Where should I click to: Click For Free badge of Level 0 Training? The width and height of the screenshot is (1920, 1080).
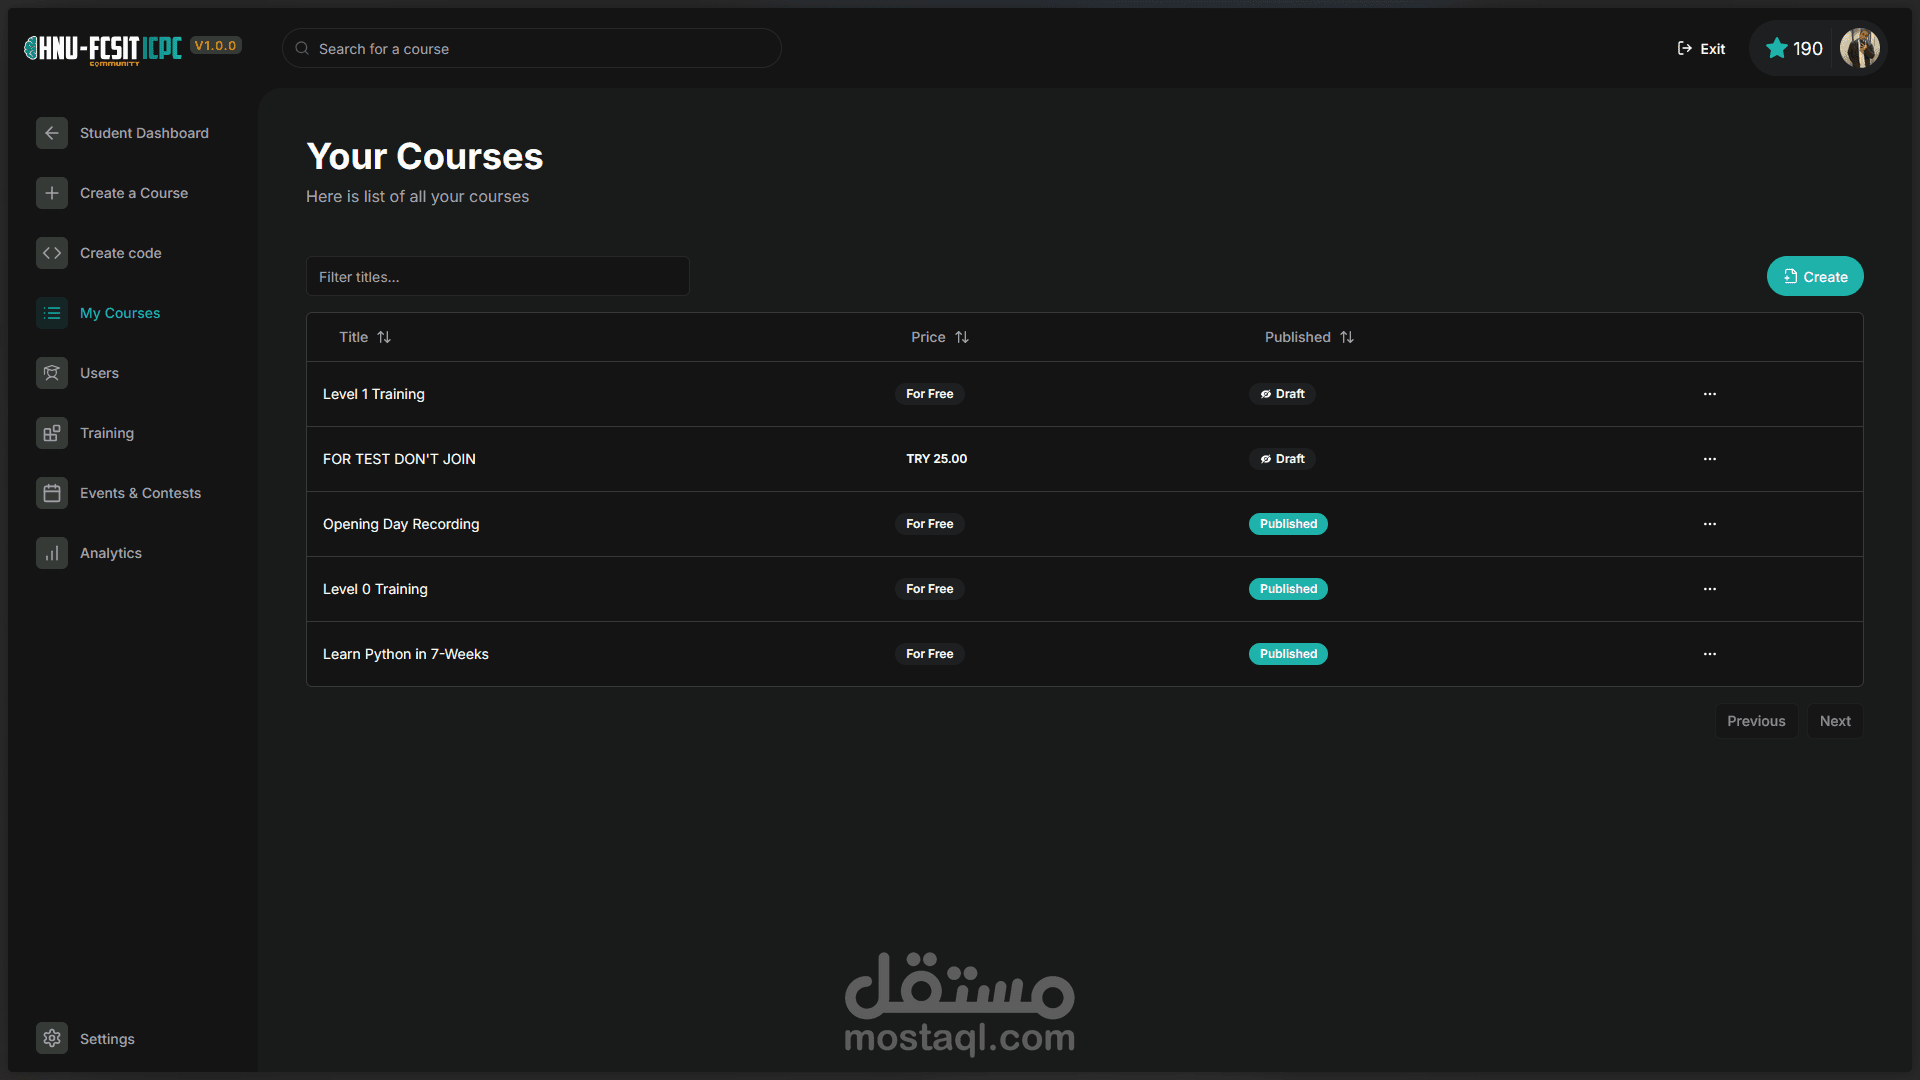point(930,589)
